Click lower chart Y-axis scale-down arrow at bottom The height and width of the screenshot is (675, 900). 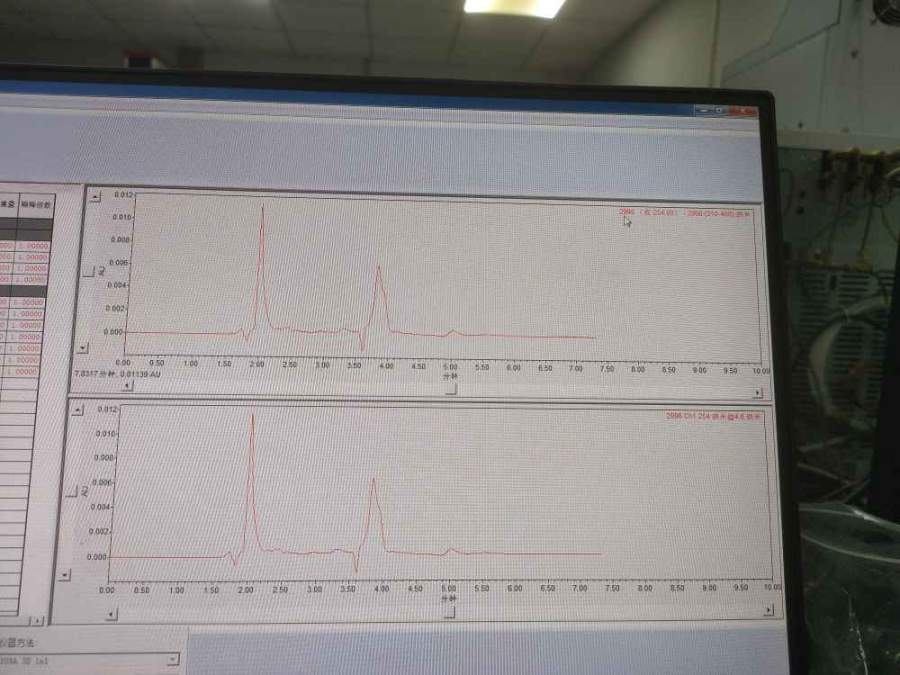coord(64,575)
